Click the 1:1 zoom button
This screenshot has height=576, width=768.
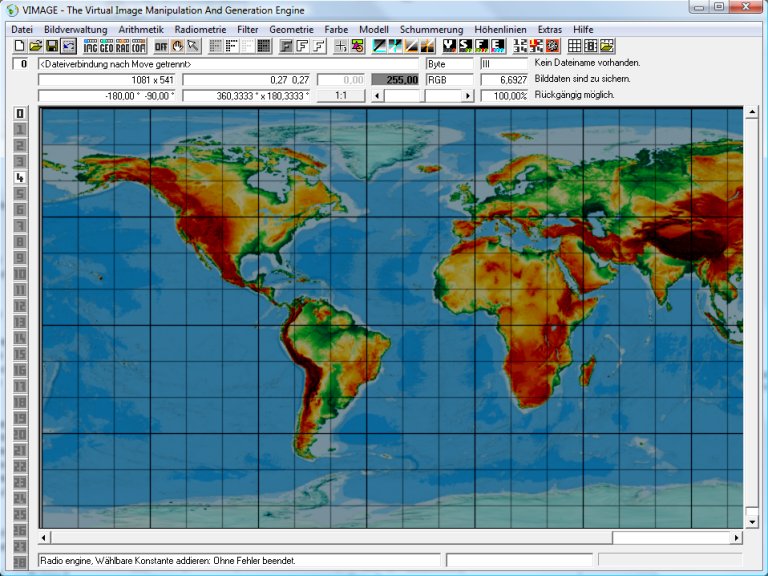pyautogui.click(x=340, y=95)
